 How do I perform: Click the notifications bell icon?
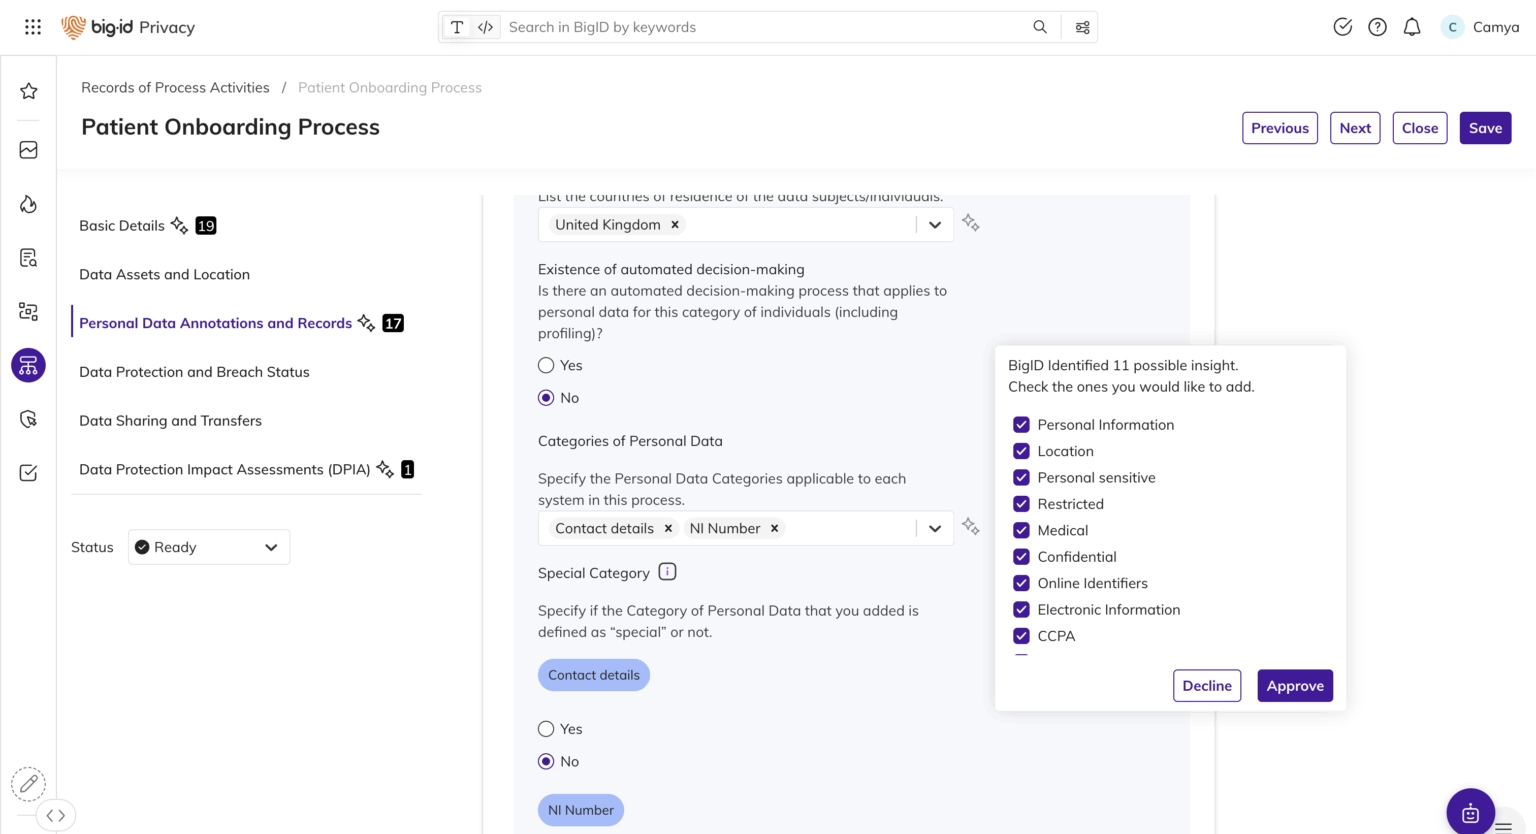[x=1411, y=27]
